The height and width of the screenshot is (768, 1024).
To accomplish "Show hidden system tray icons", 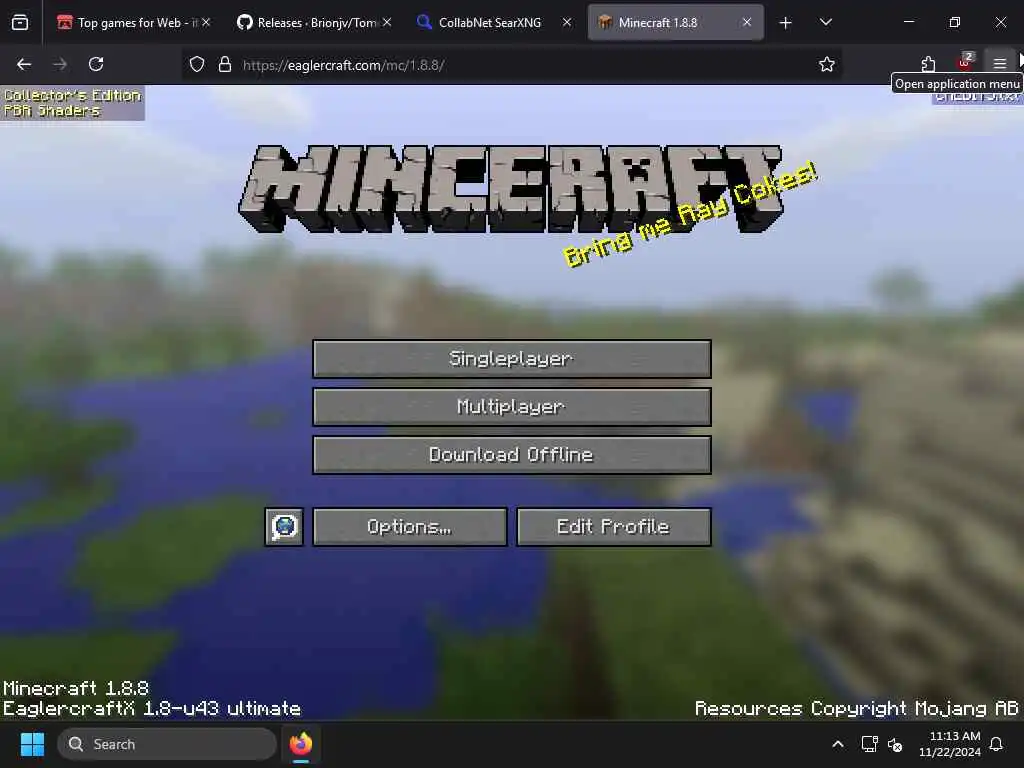I will pos(838,744).
